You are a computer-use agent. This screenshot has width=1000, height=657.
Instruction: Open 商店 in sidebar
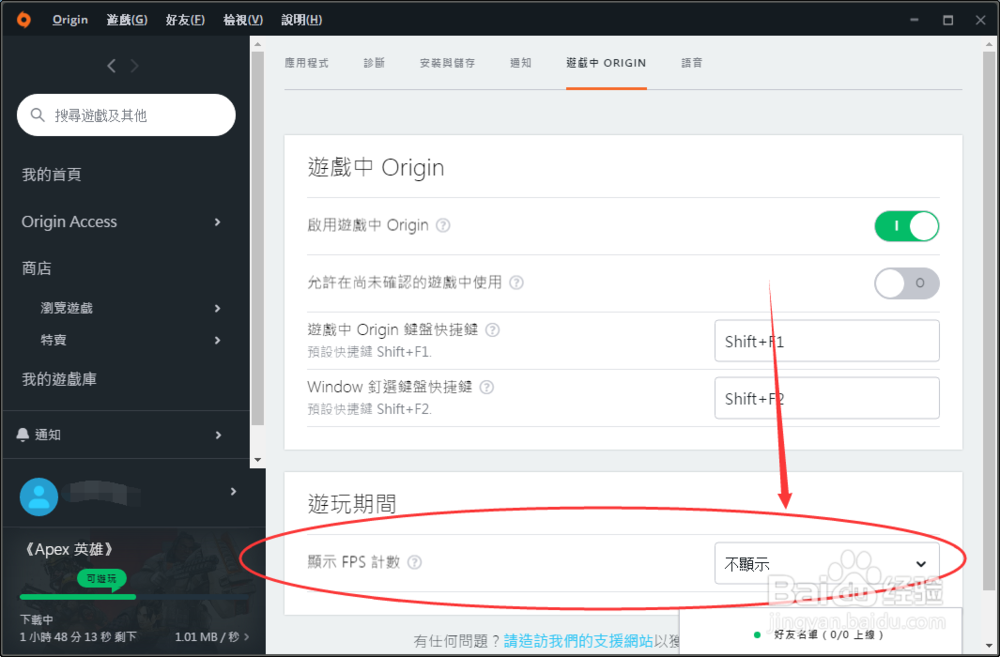[36, 268]
